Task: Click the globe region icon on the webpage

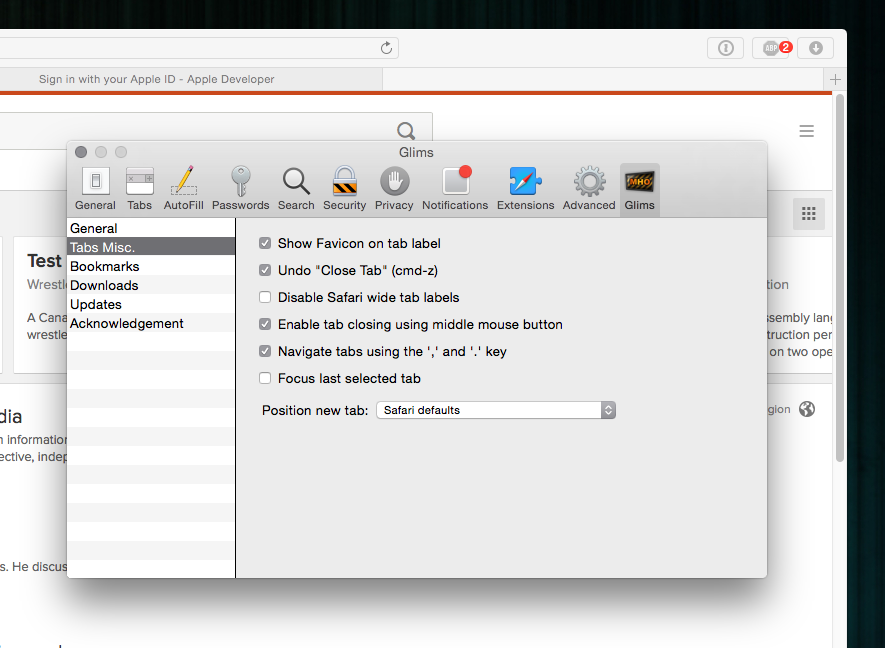Action: (807, 409)
